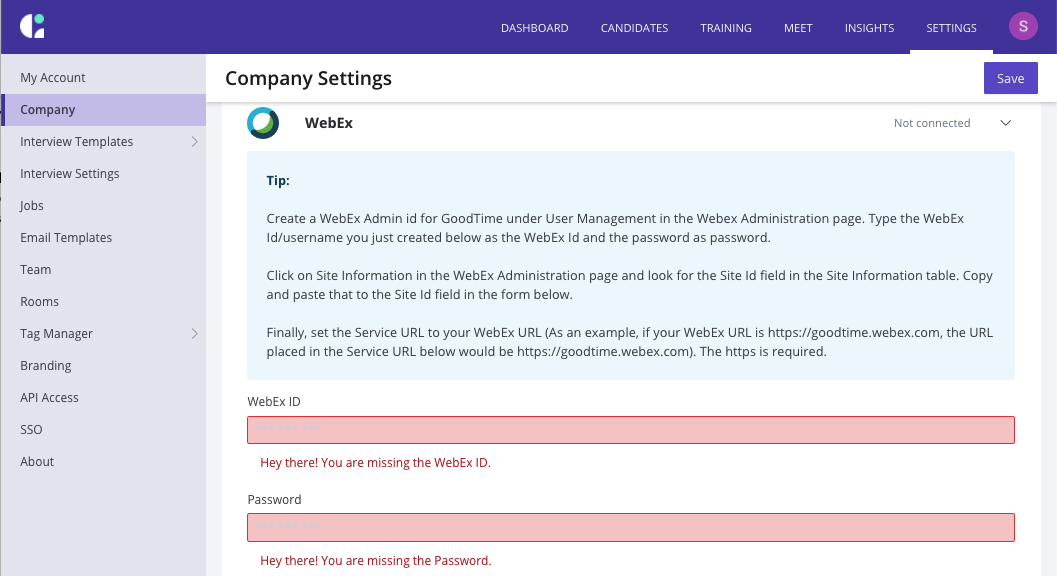The height and width of the screenshot is (576, 1057).
Task: Go to the Branding settings
Action: click(x=46, y=366)
